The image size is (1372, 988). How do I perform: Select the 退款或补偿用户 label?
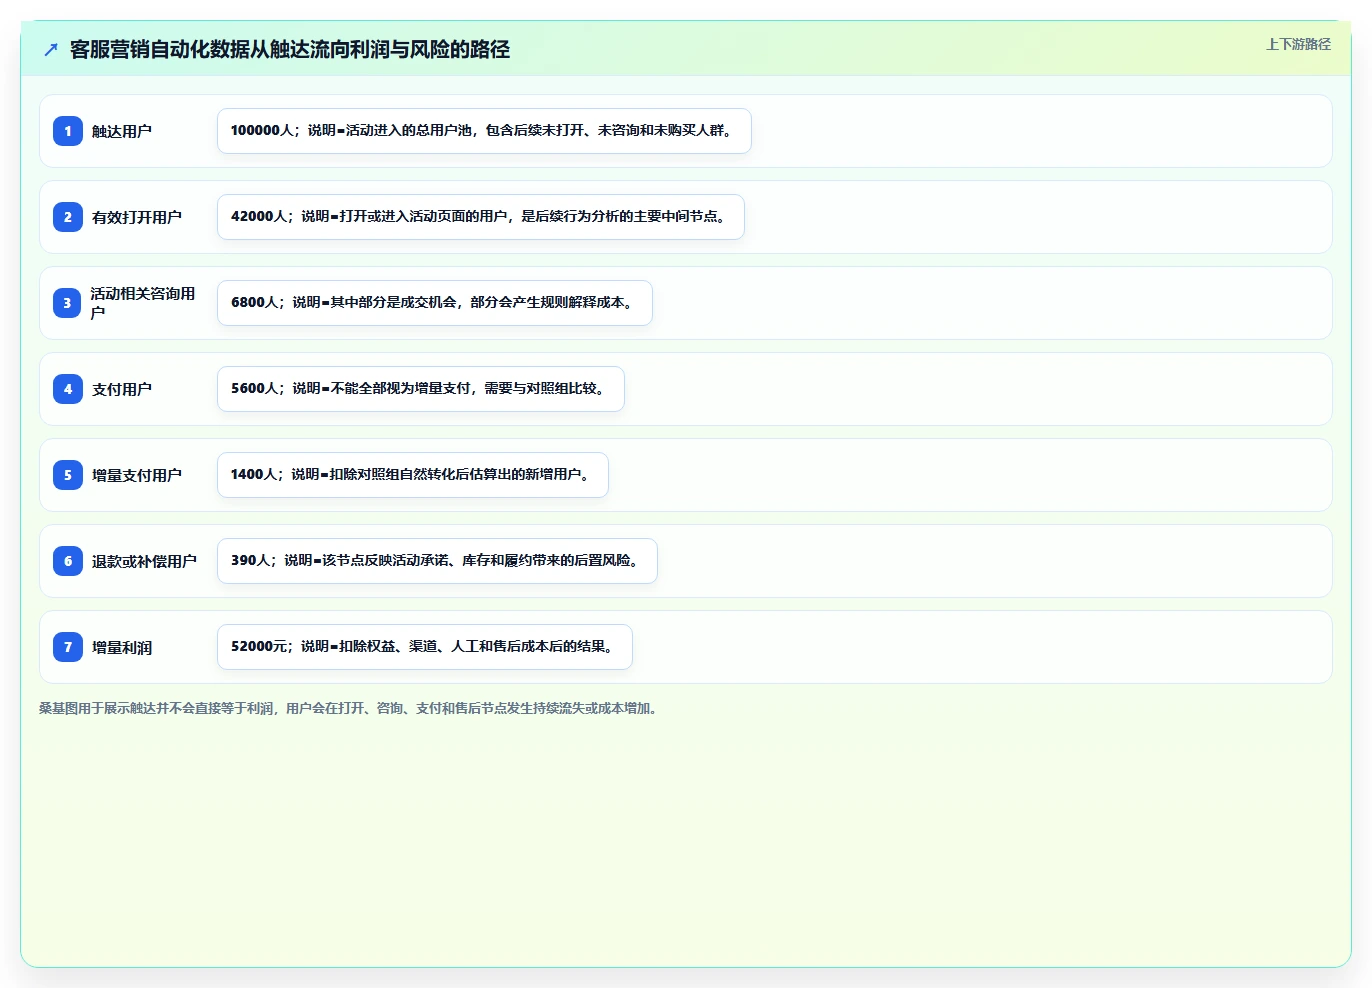pyautogui.click(x=144, y=561)
